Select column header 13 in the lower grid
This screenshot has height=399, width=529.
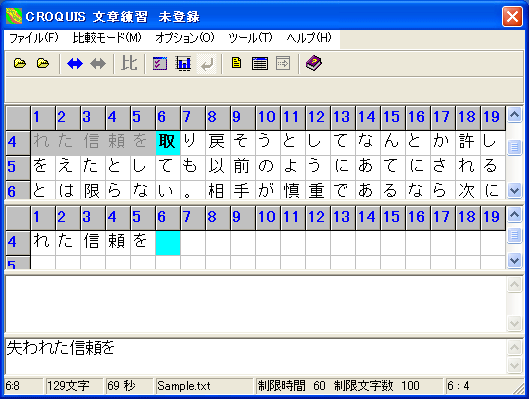343,218
